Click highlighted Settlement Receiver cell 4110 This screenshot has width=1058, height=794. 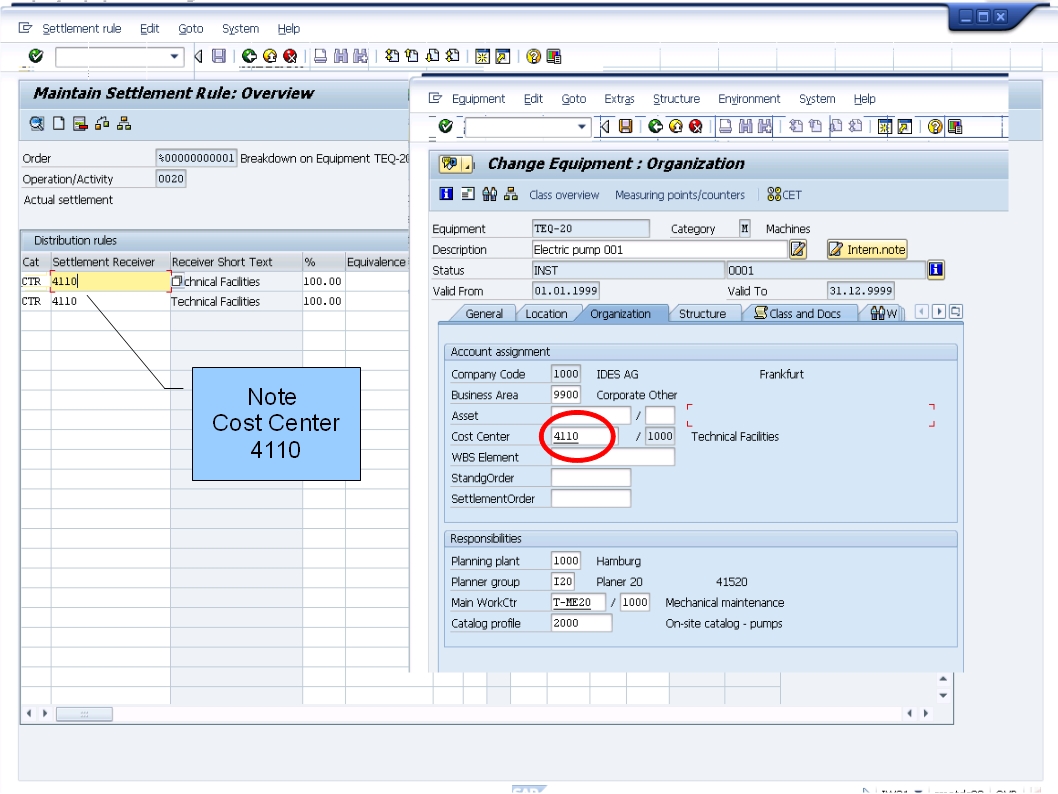pyautogui.click(x=111, y=281)
